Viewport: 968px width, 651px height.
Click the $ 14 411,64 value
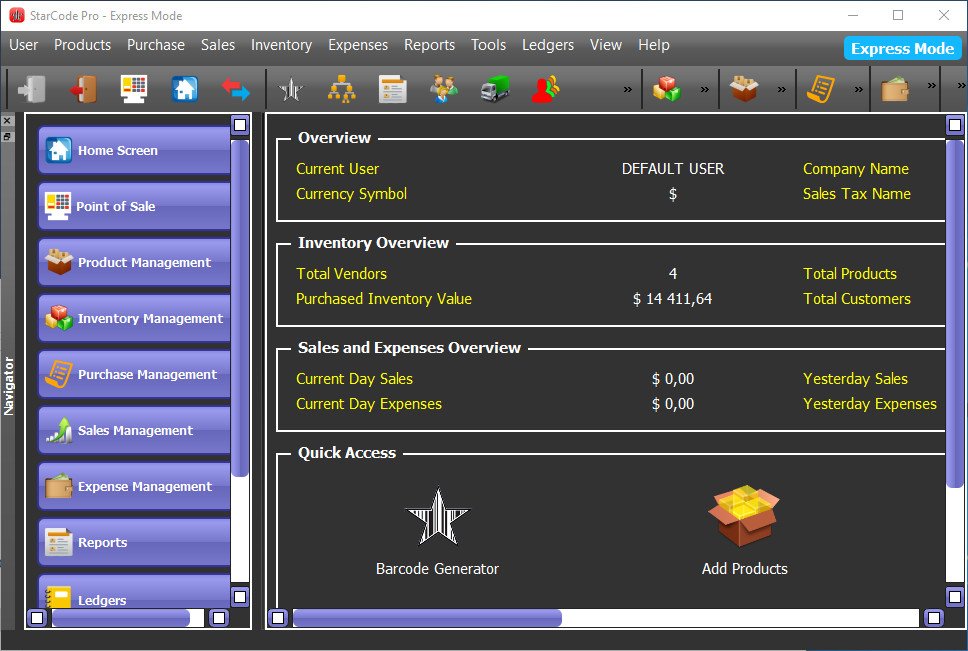point(672,299)
